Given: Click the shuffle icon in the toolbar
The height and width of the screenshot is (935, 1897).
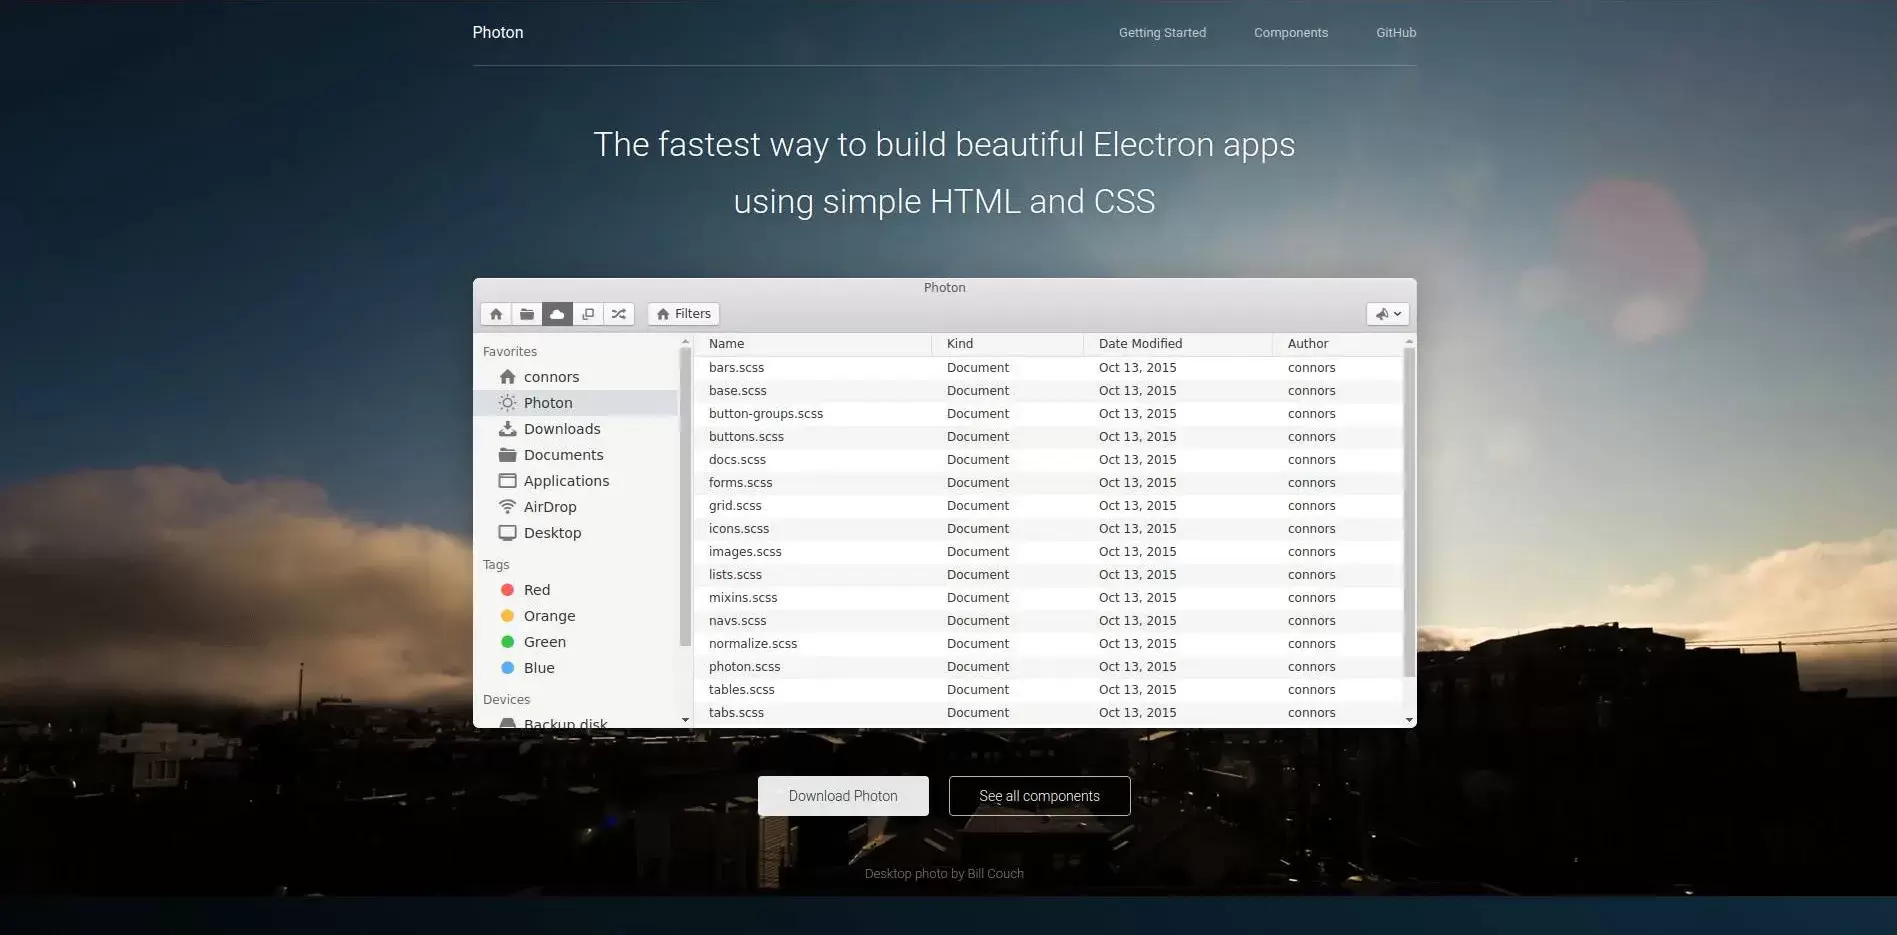Looking at the screenshot, I should [619, 314].
